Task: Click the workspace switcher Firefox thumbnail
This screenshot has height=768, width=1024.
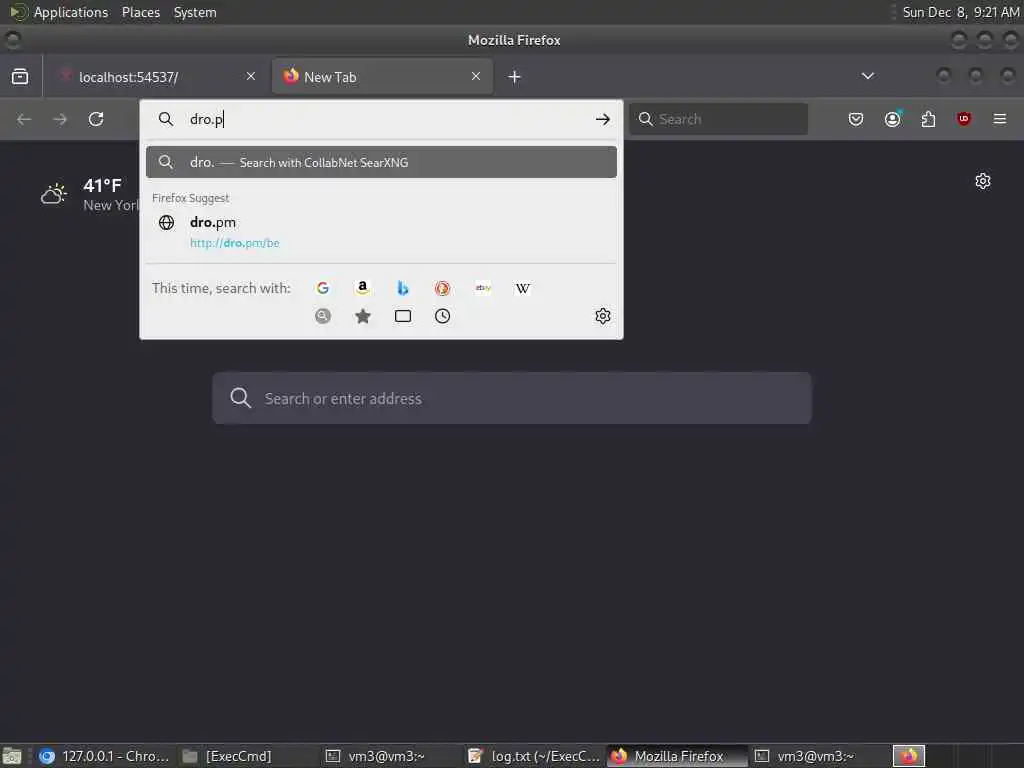Action: click(909, 756)
